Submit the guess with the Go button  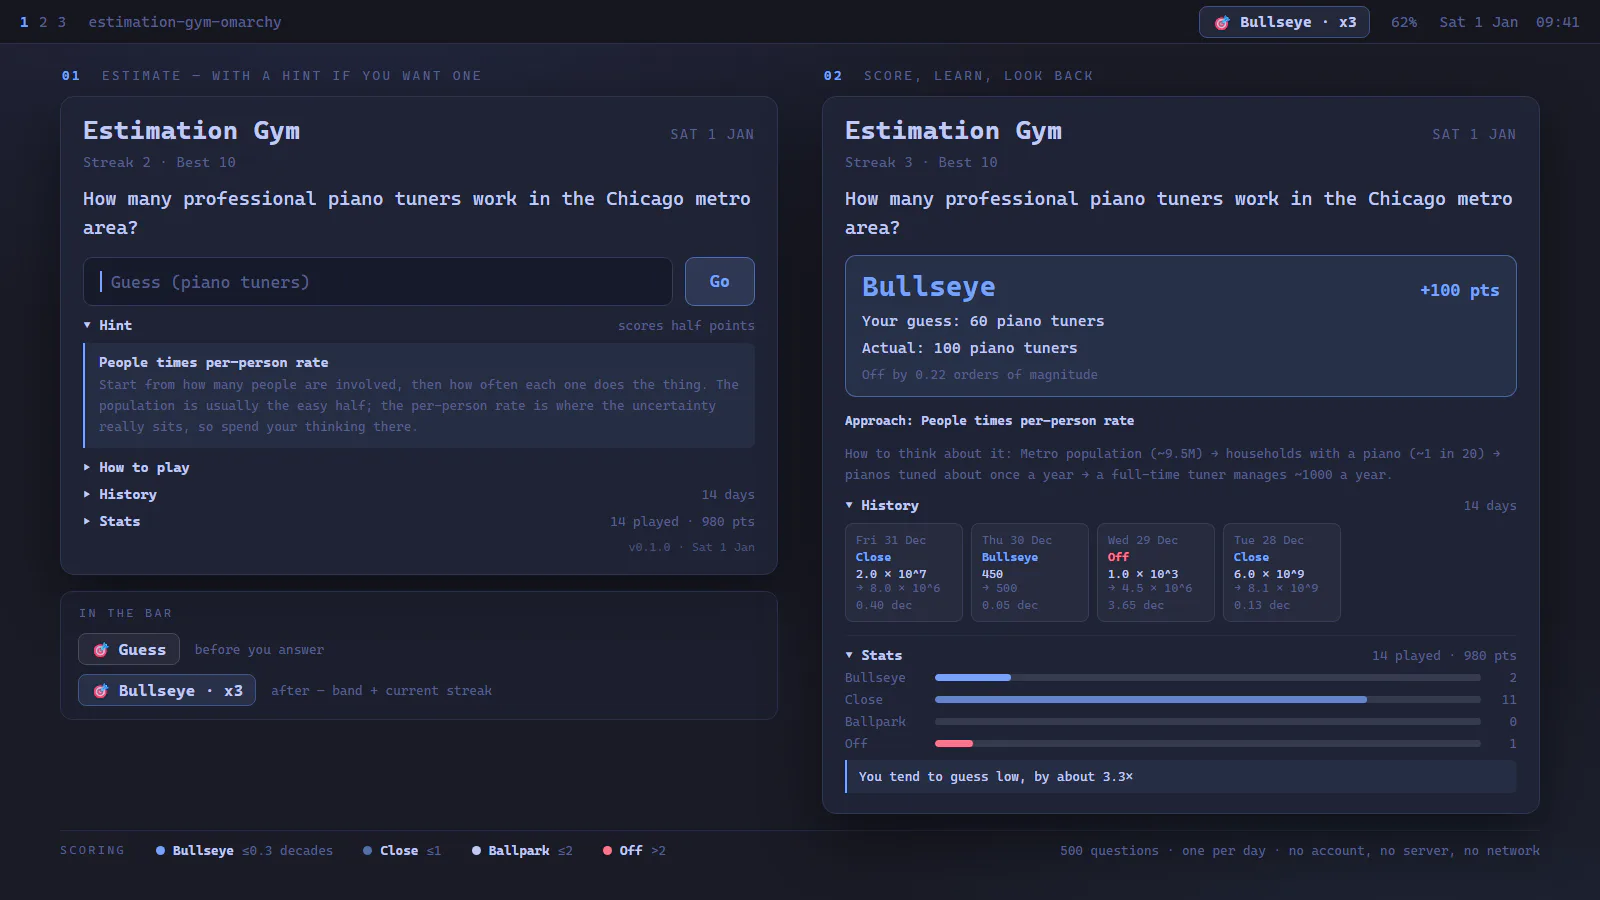click(720, 282)
